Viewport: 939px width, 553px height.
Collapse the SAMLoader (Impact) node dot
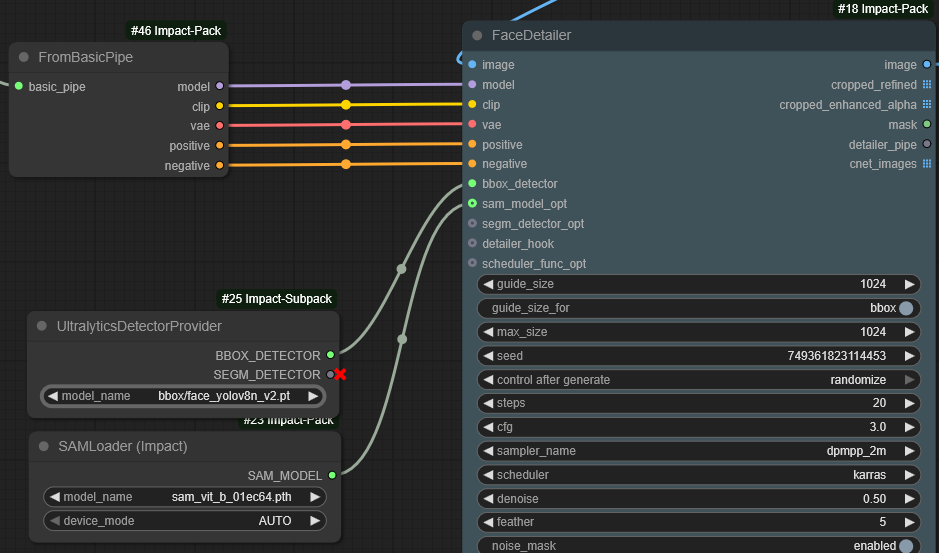coord(43,446)
